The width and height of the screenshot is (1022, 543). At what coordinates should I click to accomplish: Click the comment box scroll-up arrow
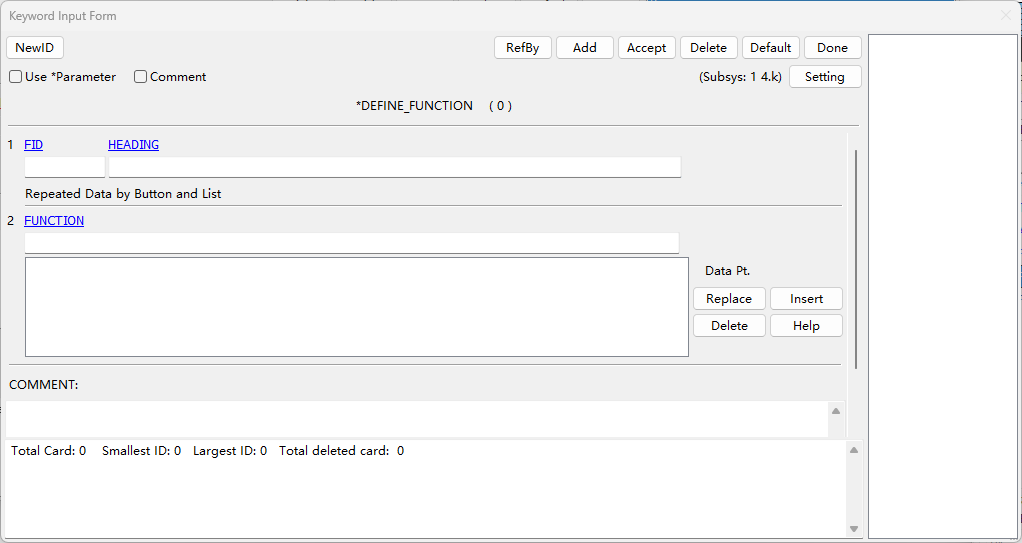(x=836, y=411)
